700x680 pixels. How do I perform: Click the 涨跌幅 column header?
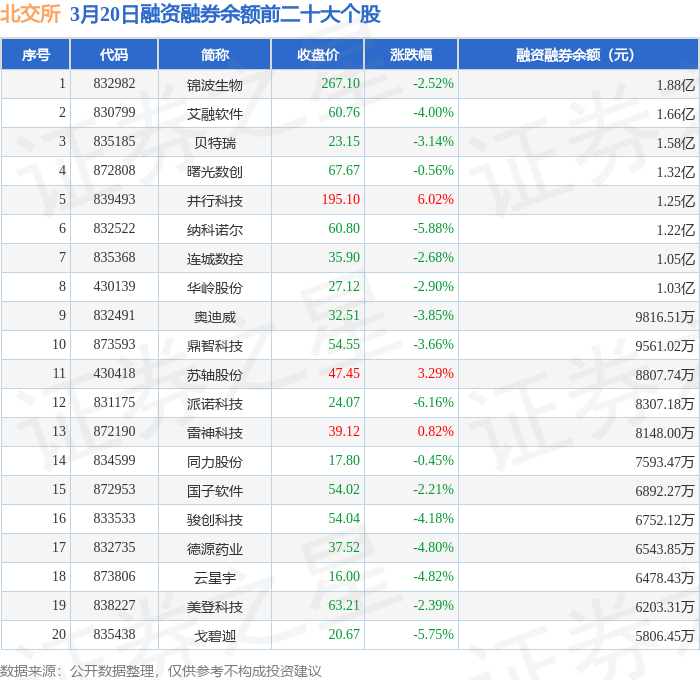coord(411,54)
